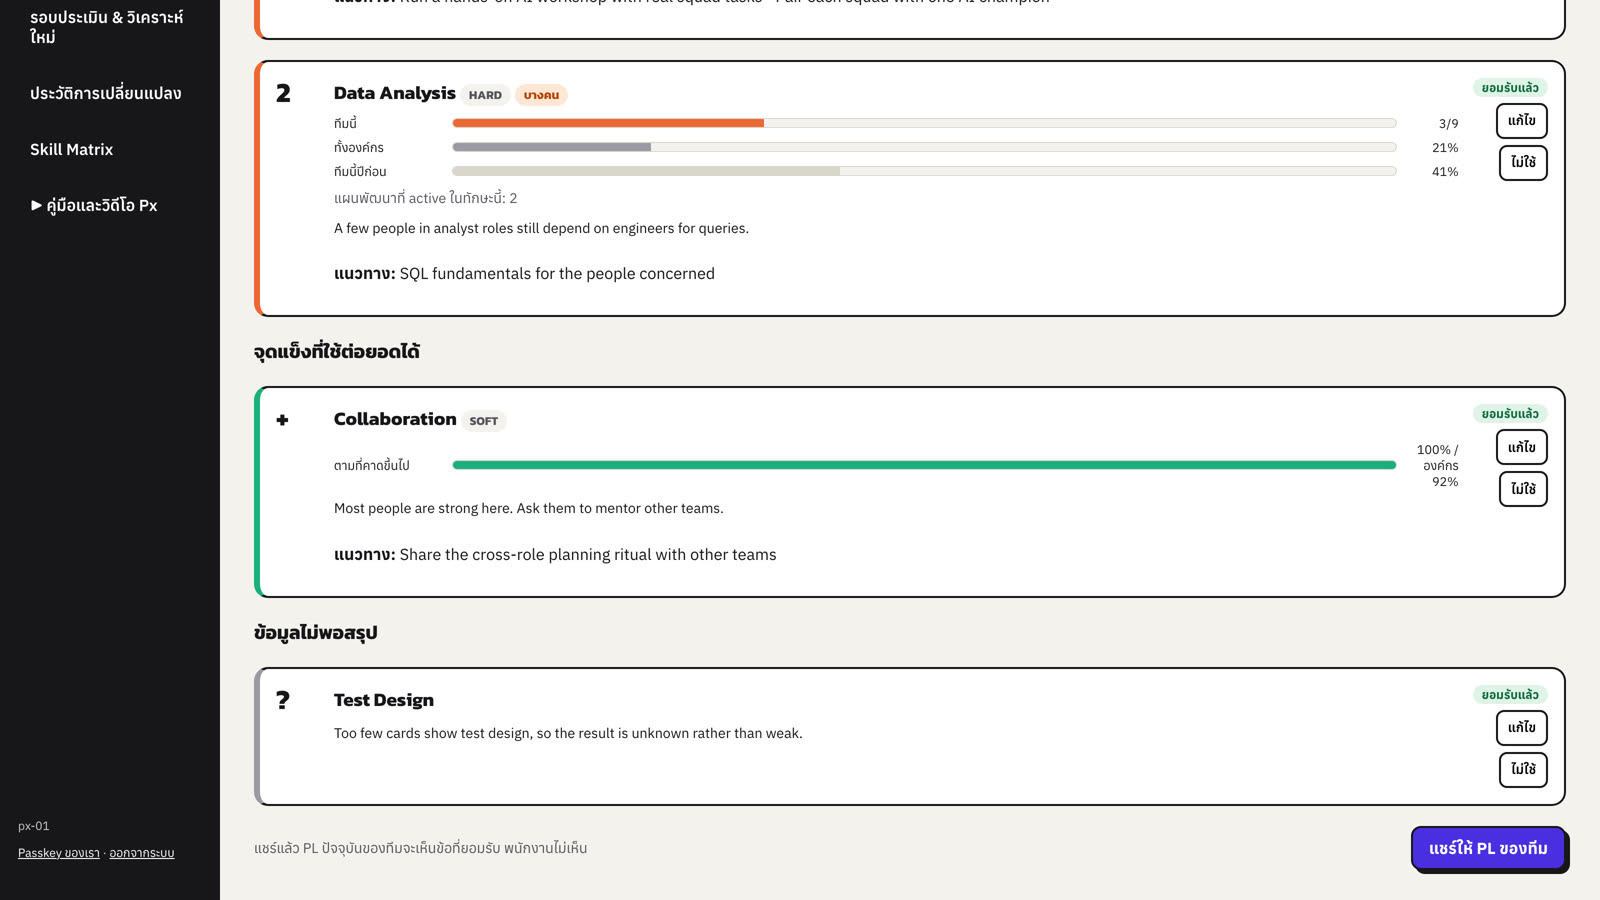
Task: Click the green ตามที่คาดขึ้นไป progress bar
Action: coord(924,465)
